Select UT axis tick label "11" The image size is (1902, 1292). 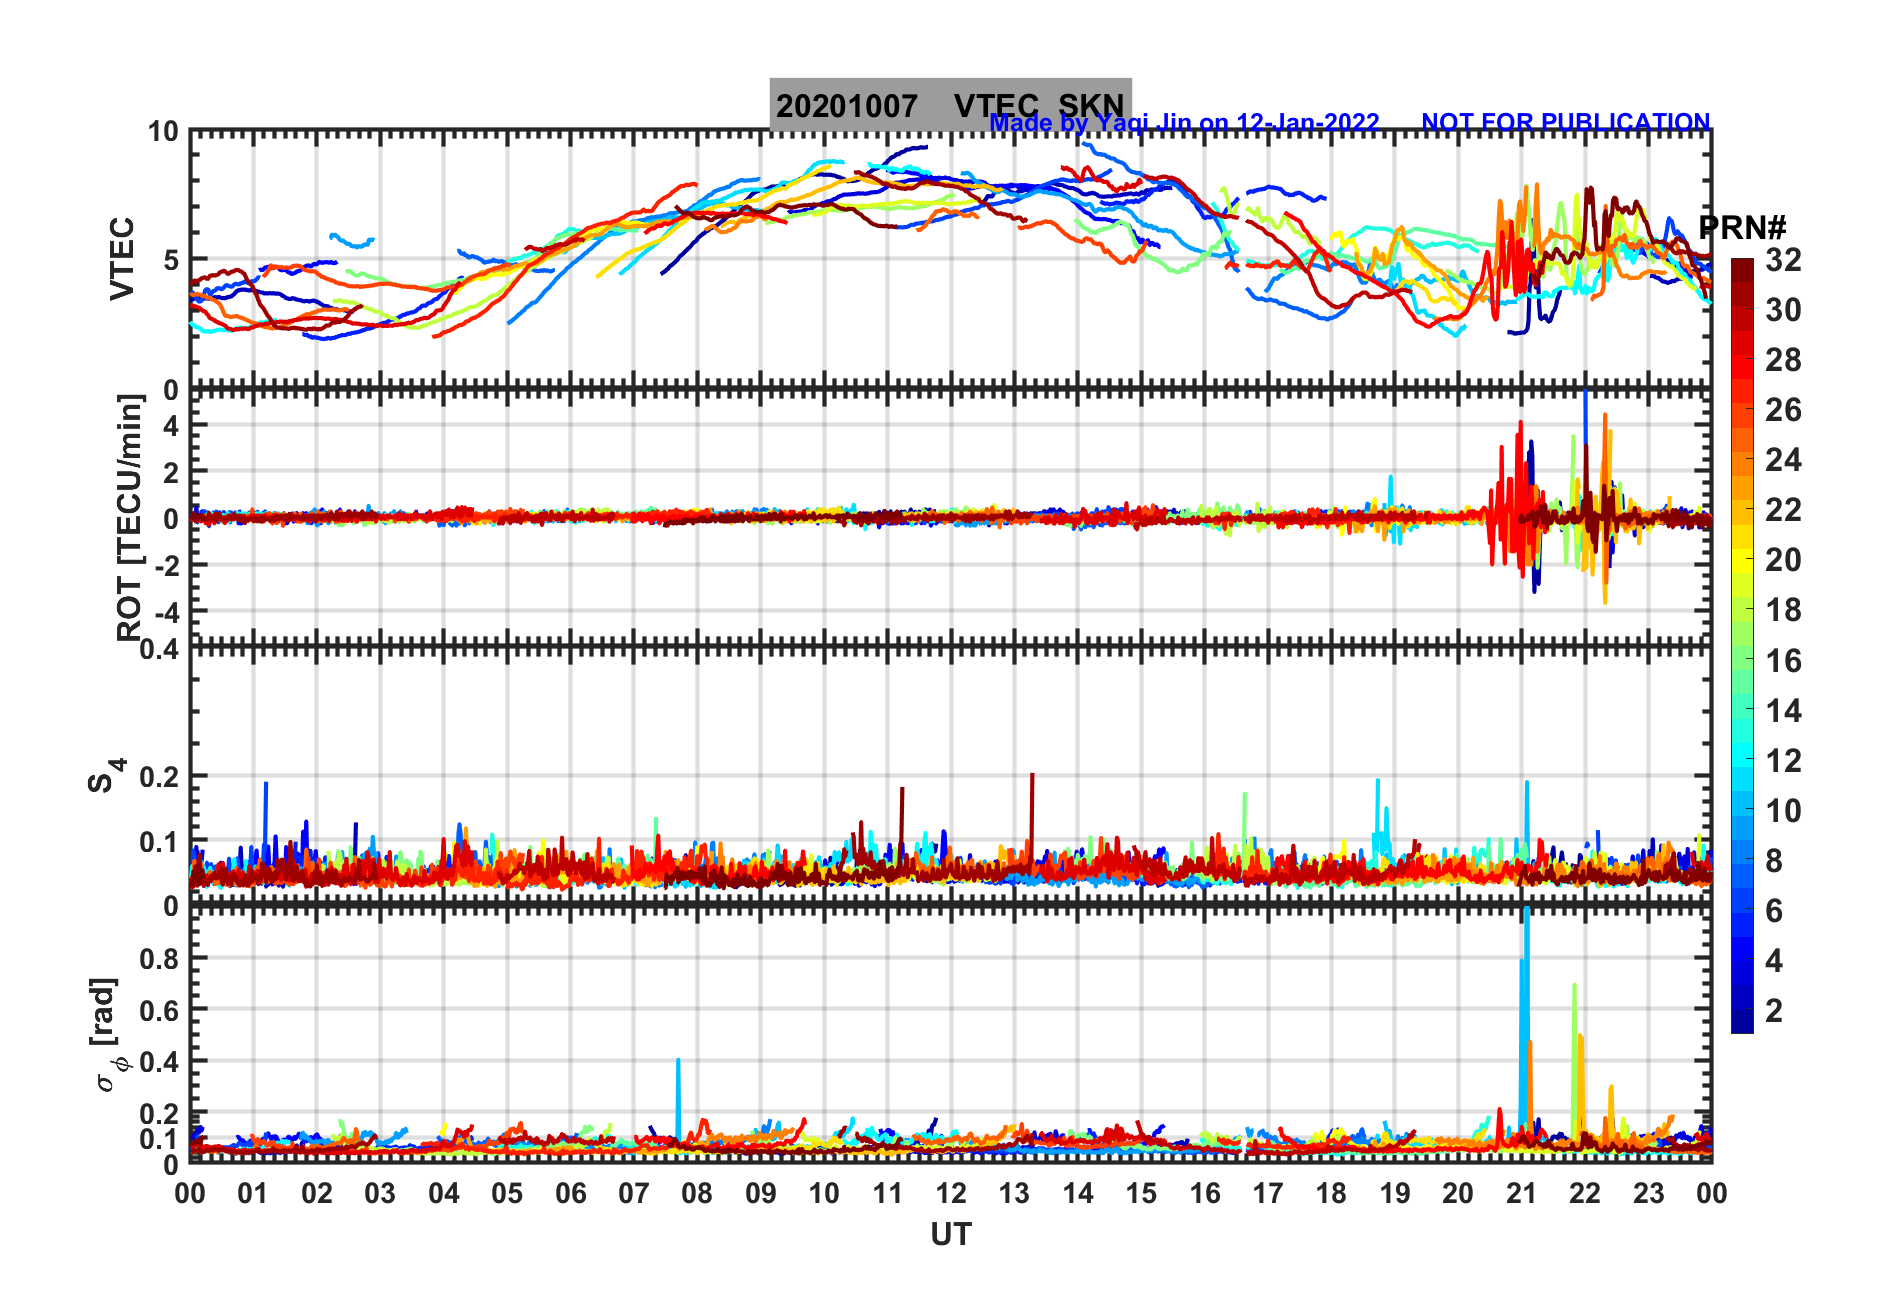(888, 1193)
